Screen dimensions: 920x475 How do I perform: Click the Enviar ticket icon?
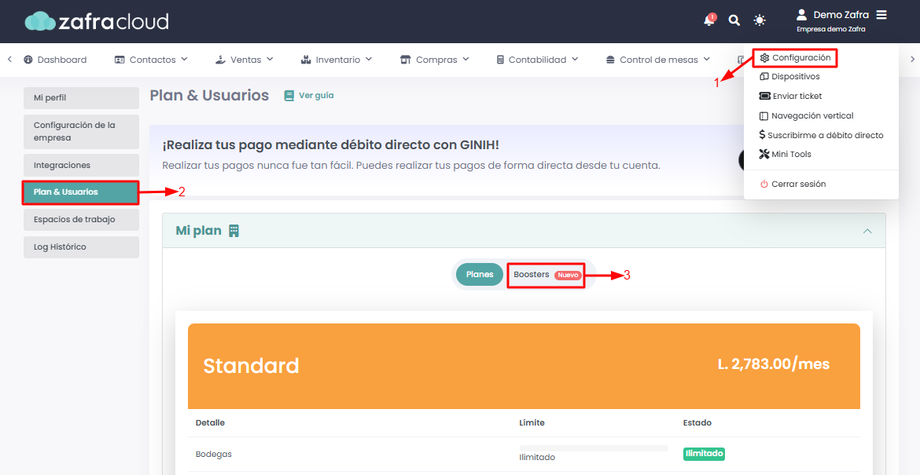pos(765,96)
